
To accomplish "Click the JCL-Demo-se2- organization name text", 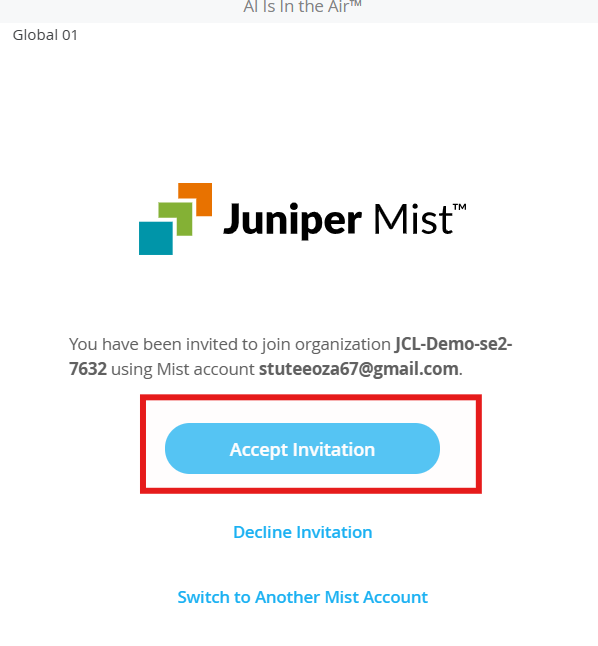I will [453, 344].
